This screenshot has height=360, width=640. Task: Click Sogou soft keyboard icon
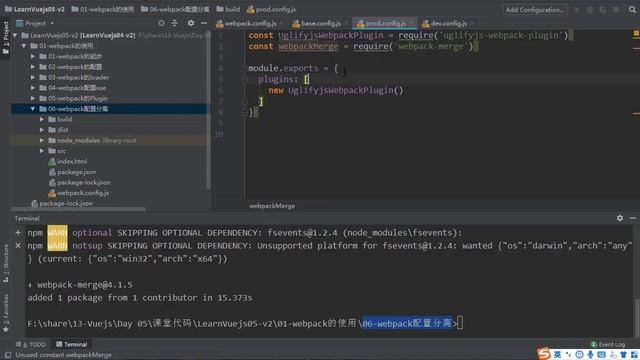(601, 354)
